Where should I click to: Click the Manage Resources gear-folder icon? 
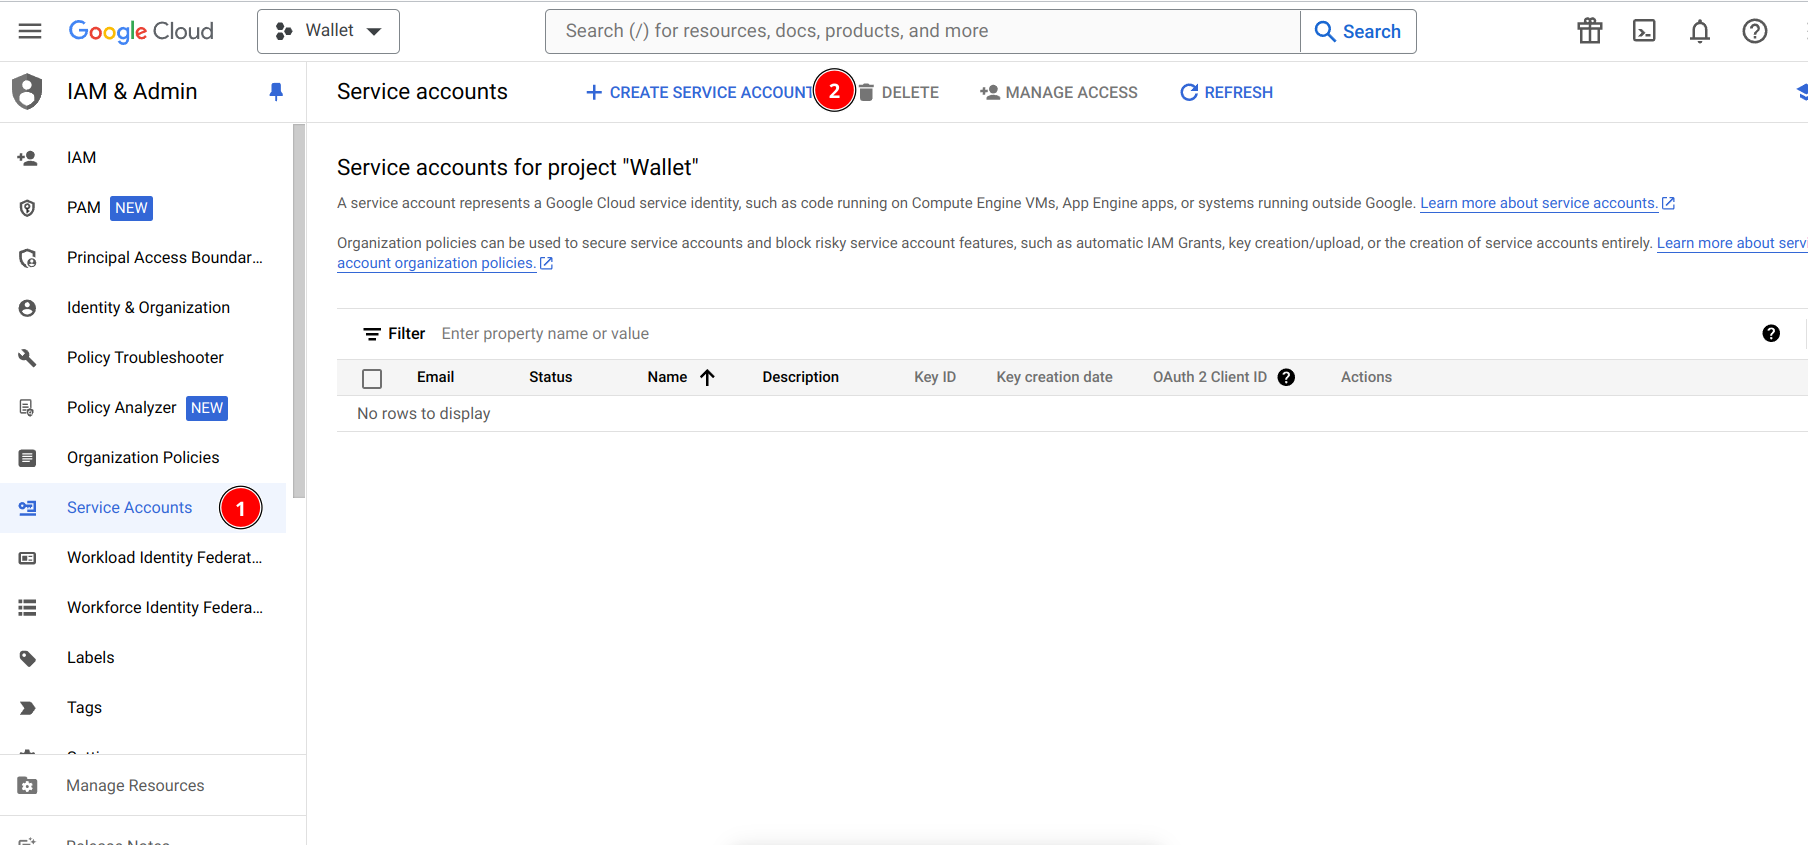coord(28,785)
